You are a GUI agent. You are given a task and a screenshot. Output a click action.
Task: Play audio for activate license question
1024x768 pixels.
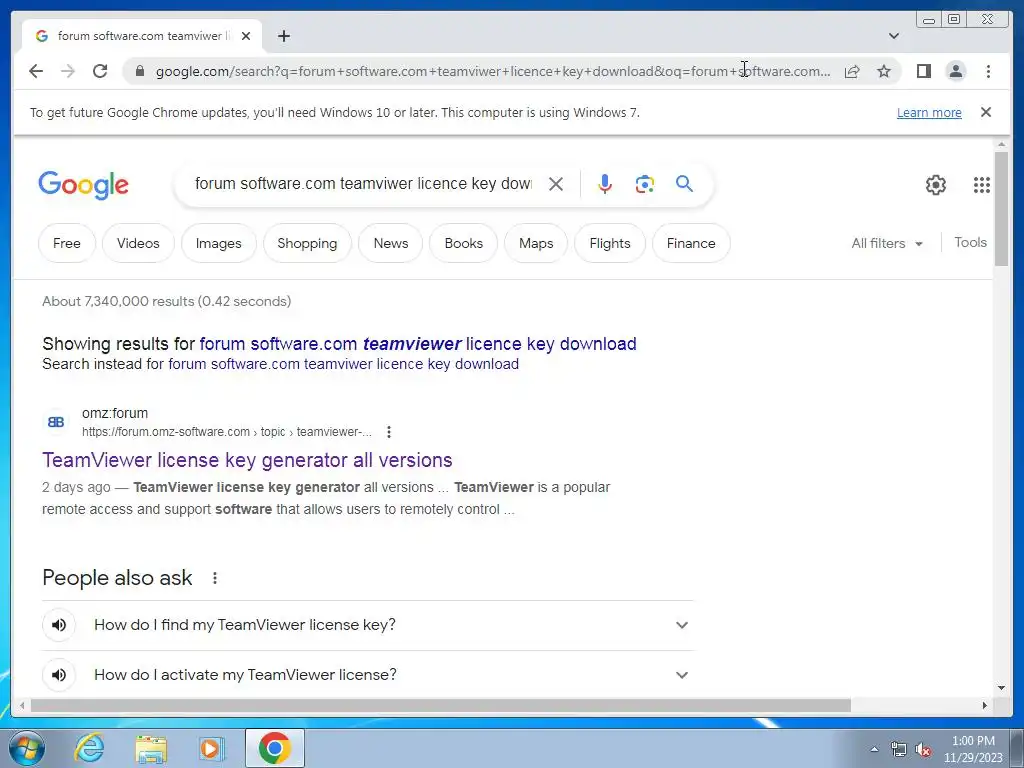pyautogui.click(x=59, y=675)
